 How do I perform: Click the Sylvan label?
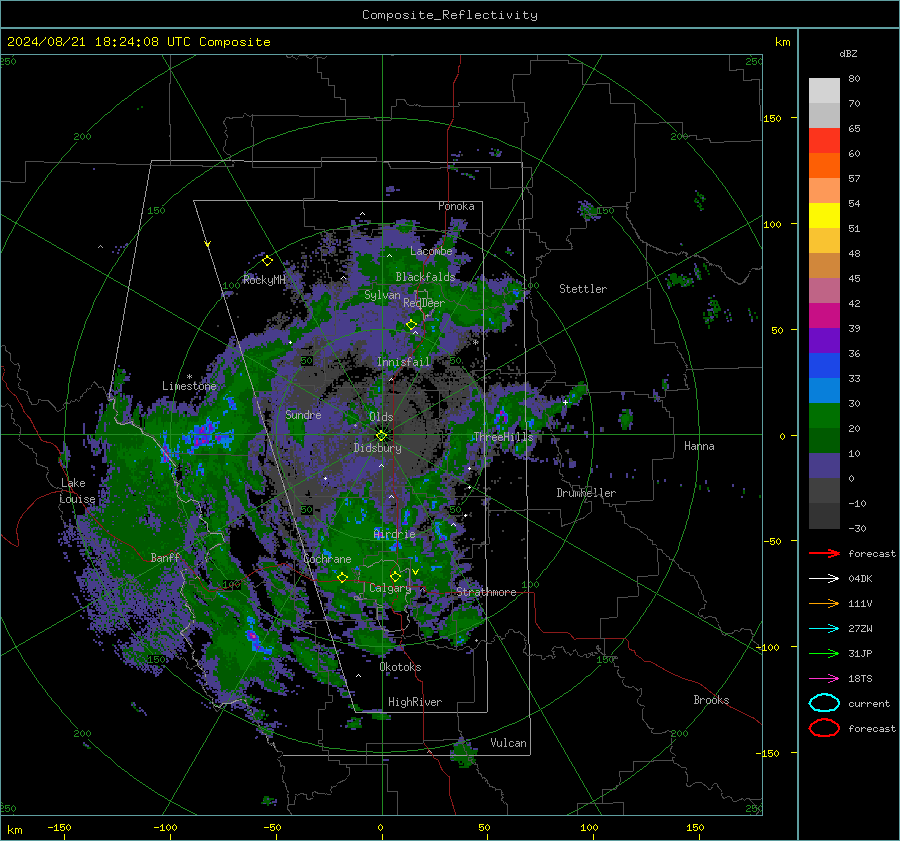click(x=382, y=295)
